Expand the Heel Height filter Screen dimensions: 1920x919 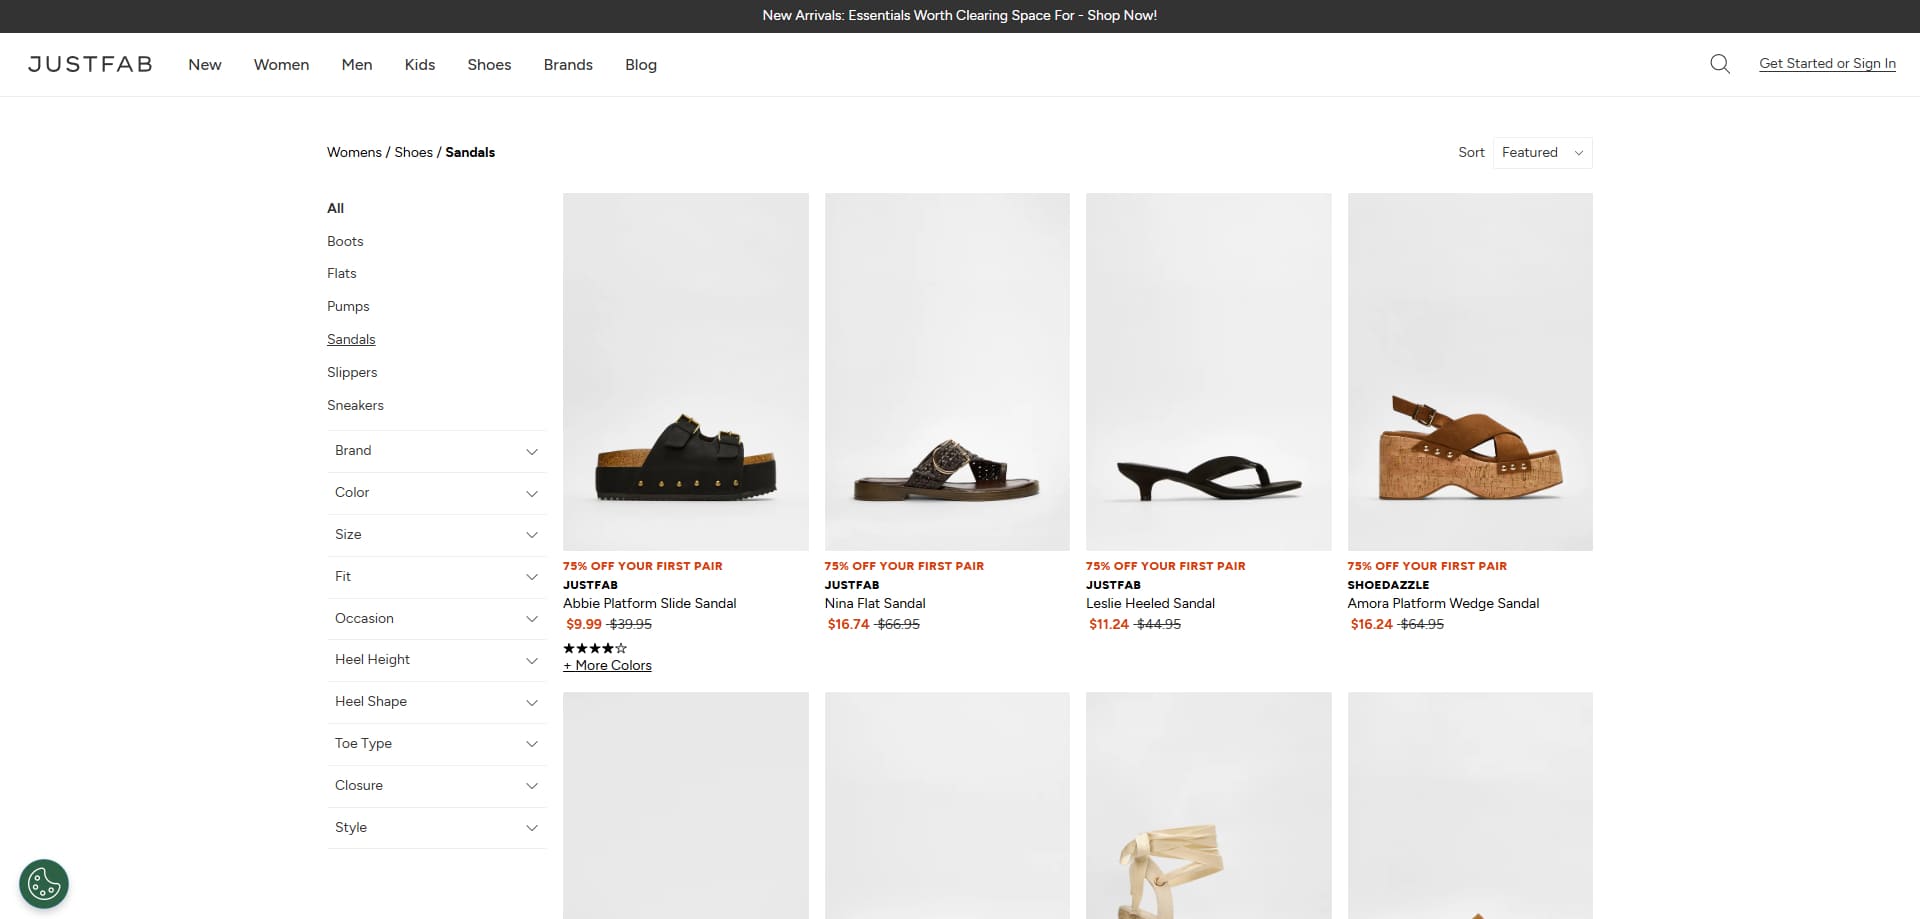coord(437,660)
